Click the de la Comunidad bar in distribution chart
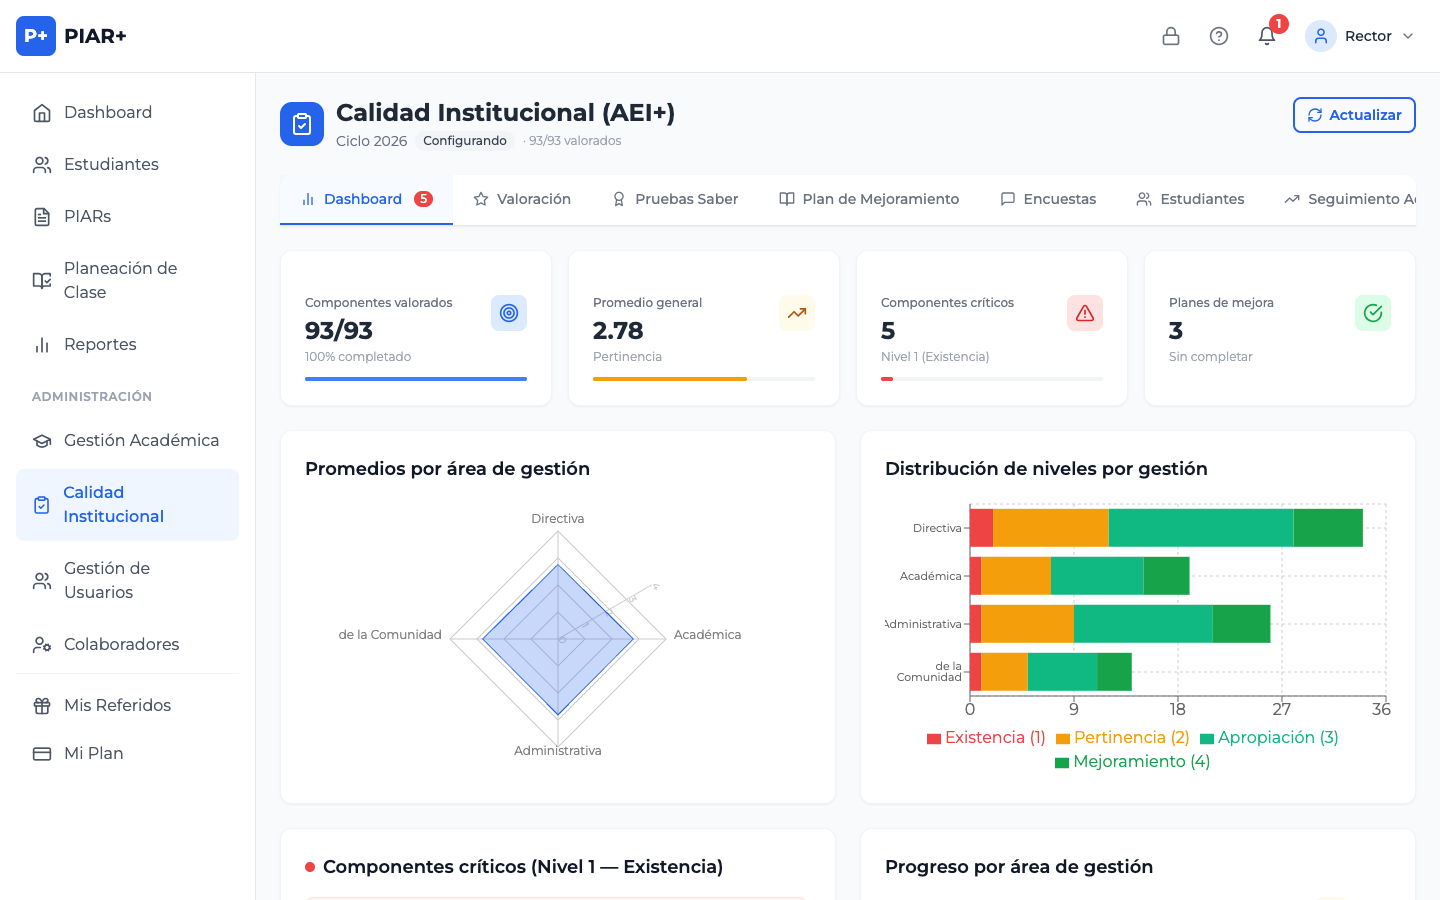 point(1051,672)
